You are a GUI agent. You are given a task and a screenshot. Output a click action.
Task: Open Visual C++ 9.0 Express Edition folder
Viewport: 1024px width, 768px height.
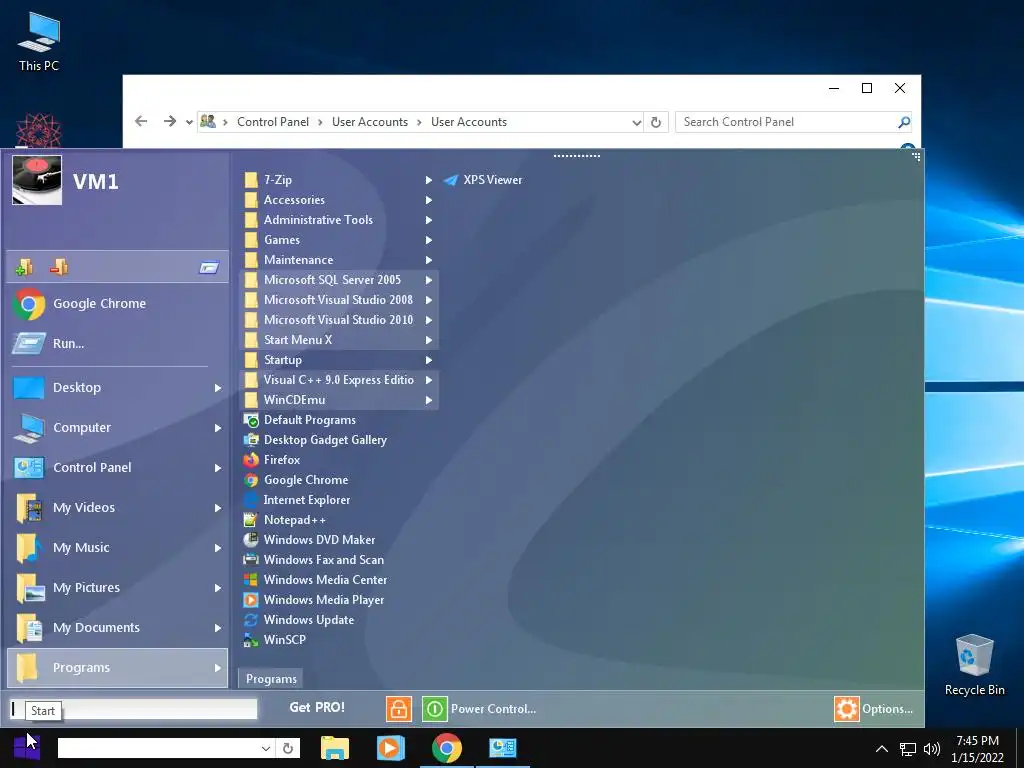tap(339, 380)
